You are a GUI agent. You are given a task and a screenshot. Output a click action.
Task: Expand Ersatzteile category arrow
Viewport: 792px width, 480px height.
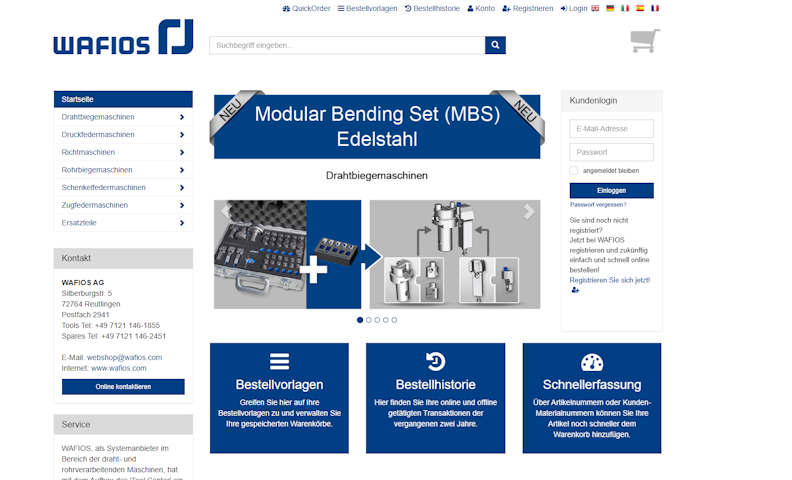click(181, 223)
